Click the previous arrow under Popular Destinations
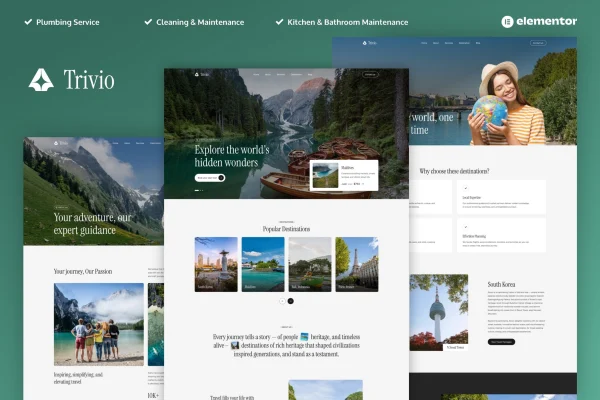The width and height of the screenshot is (600, 400). pyautogui.click(x=282, y=301)
